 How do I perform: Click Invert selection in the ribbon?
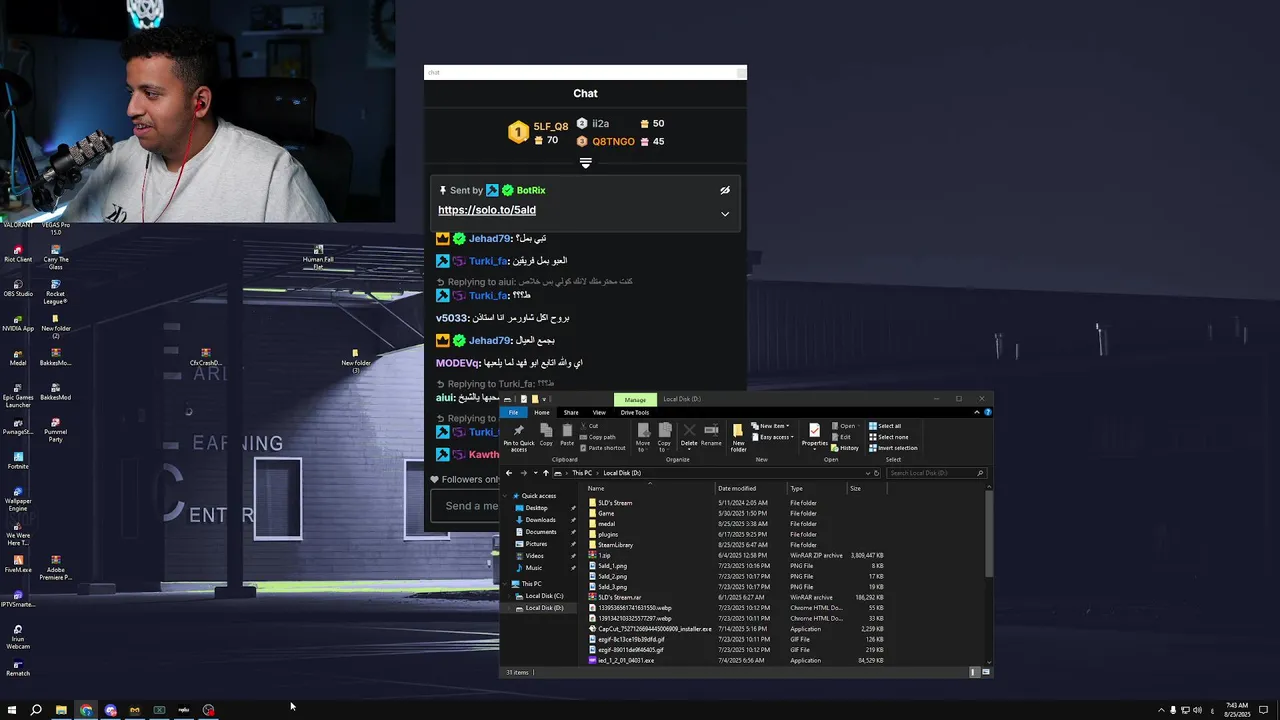pyautogui.click(x=893, y=448)
